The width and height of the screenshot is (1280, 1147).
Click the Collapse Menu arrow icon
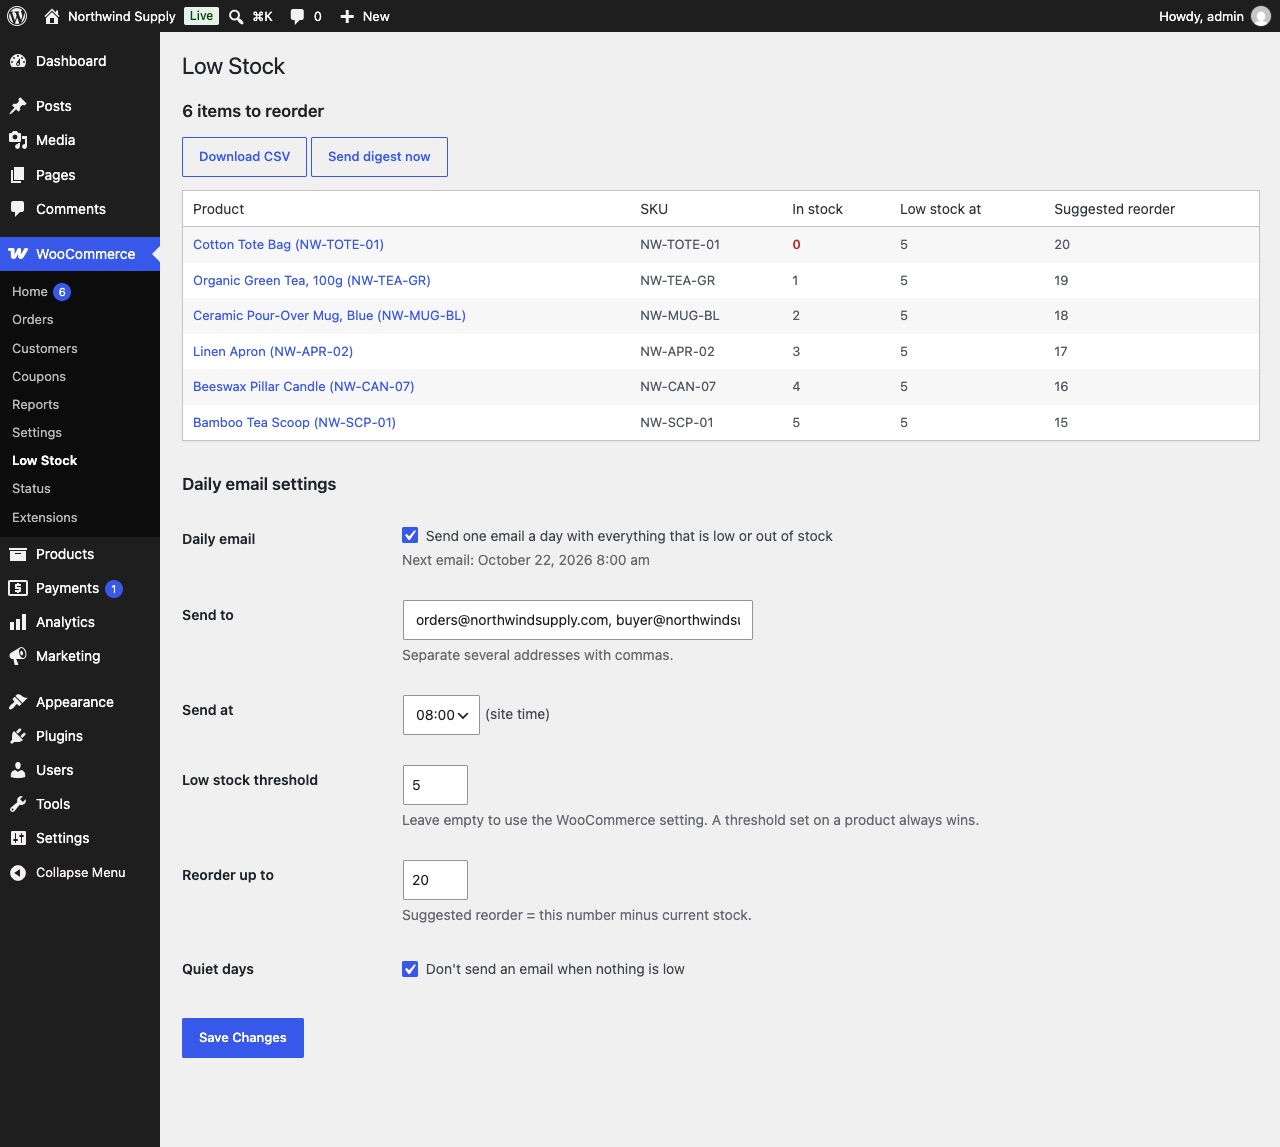tap(18, 873)
